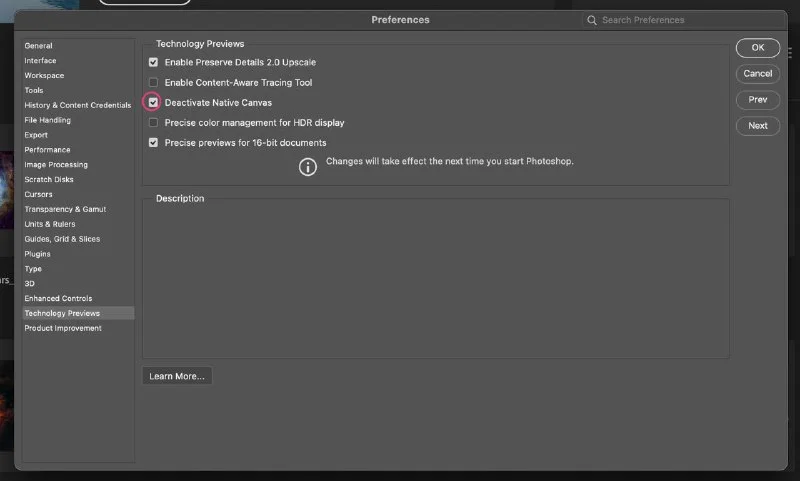Select Scratch Disks category
The image size is (800, 481).
pos(49,180)
